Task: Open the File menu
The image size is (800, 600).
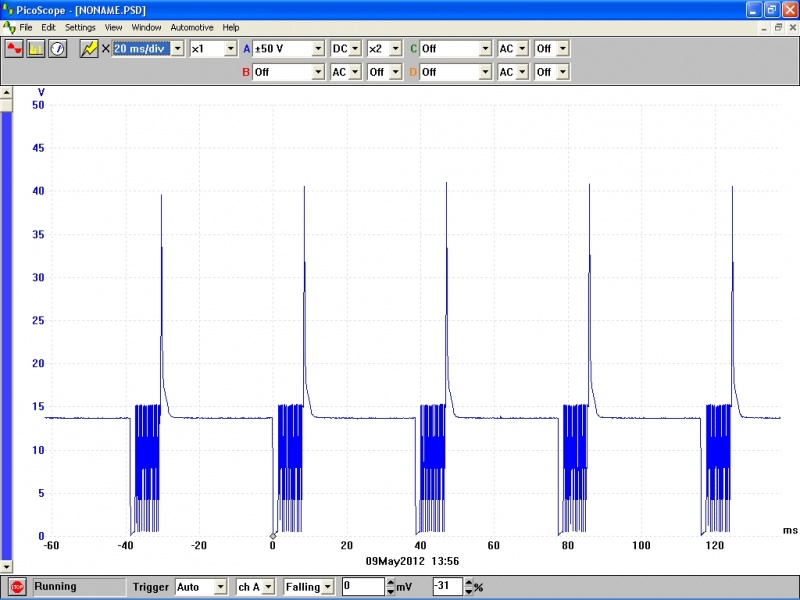Action: tap(25, 27)
